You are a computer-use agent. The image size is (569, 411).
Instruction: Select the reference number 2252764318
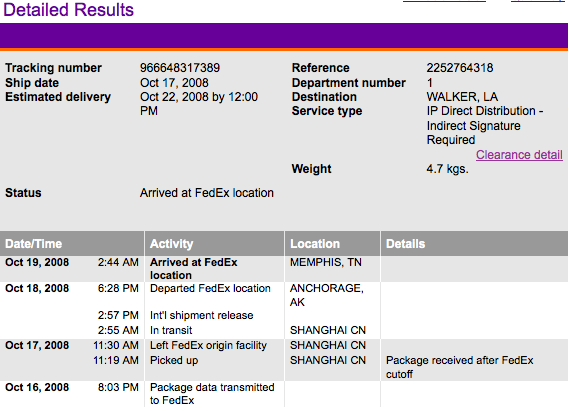coord(460,68)
